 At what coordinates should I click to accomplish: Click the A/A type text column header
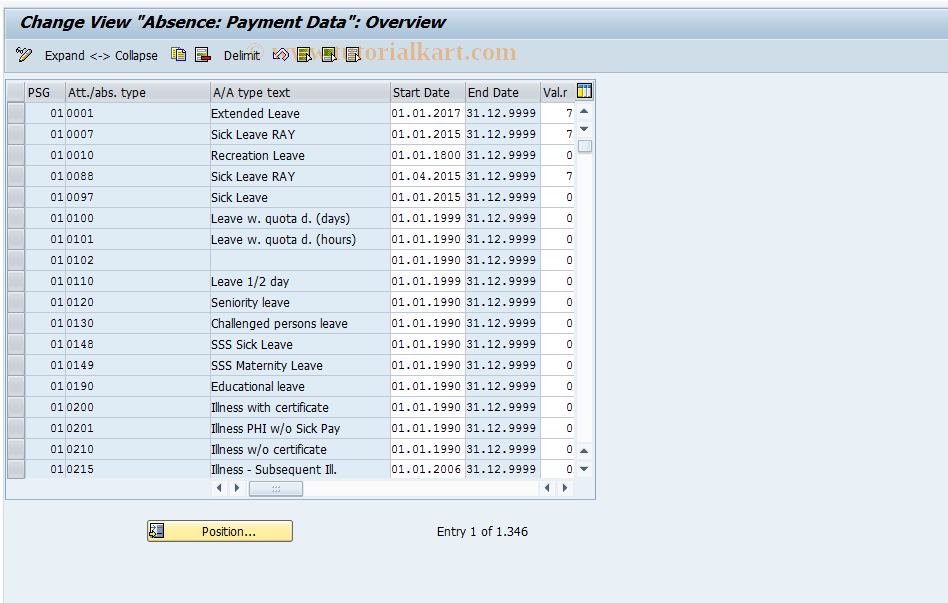click(300, 93)
